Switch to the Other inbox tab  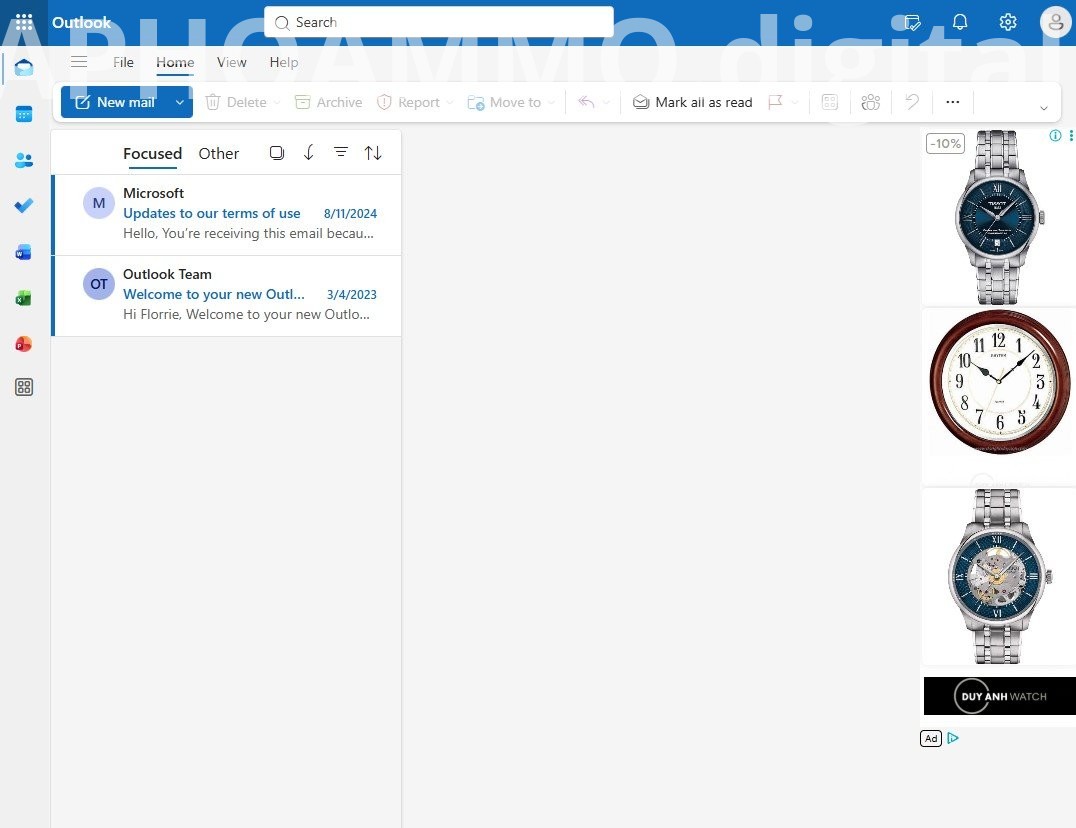point(218,154)
